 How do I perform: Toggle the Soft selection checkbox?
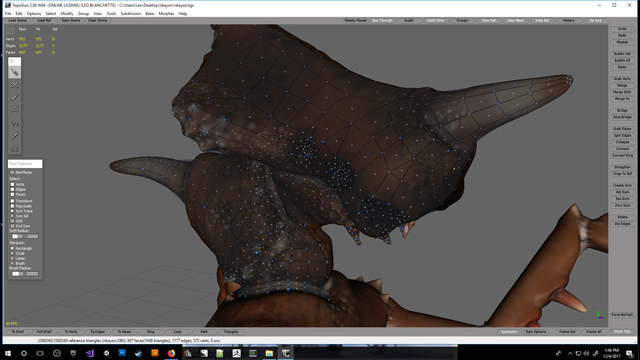coord(12,221)
